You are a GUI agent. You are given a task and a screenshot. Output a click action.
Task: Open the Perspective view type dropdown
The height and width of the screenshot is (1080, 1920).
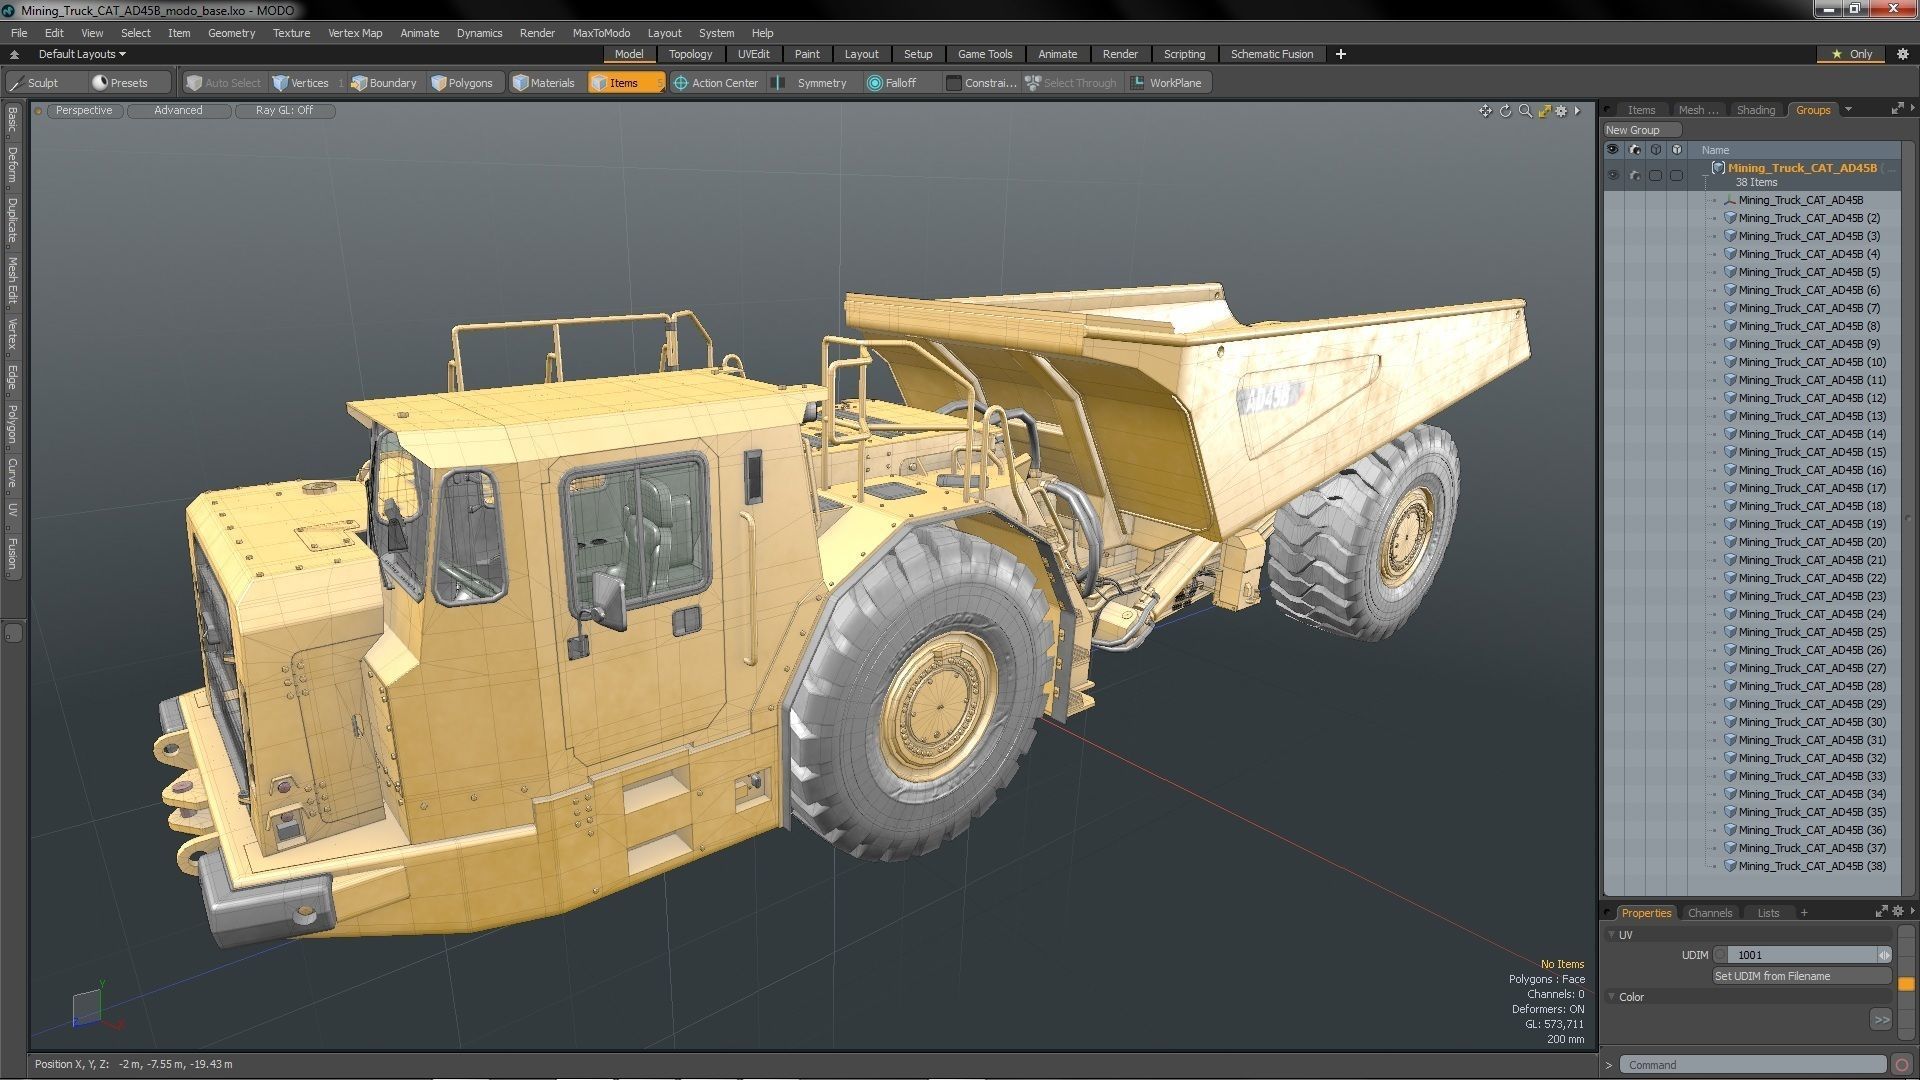point(84,111)
